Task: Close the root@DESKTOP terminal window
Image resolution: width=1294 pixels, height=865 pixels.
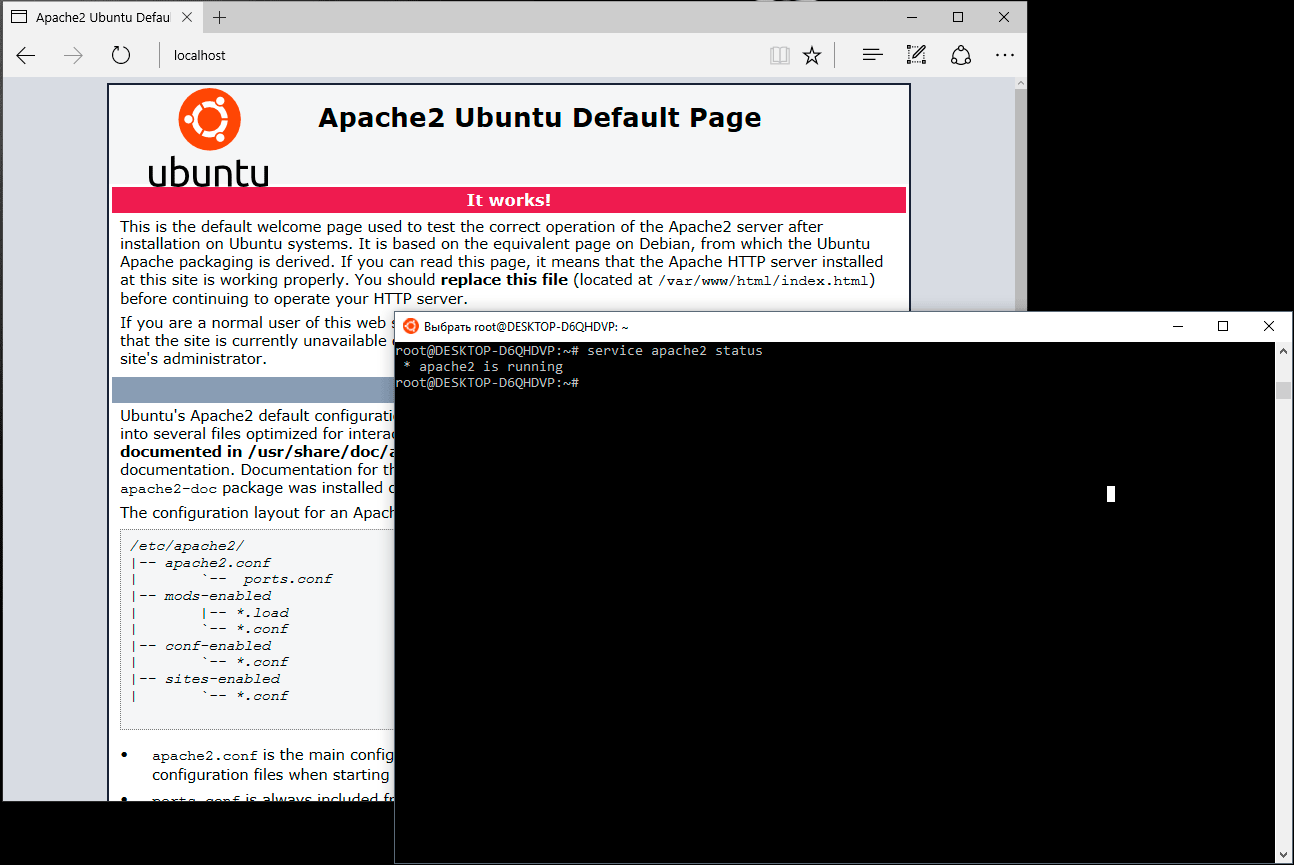Action: point(1269,326)
